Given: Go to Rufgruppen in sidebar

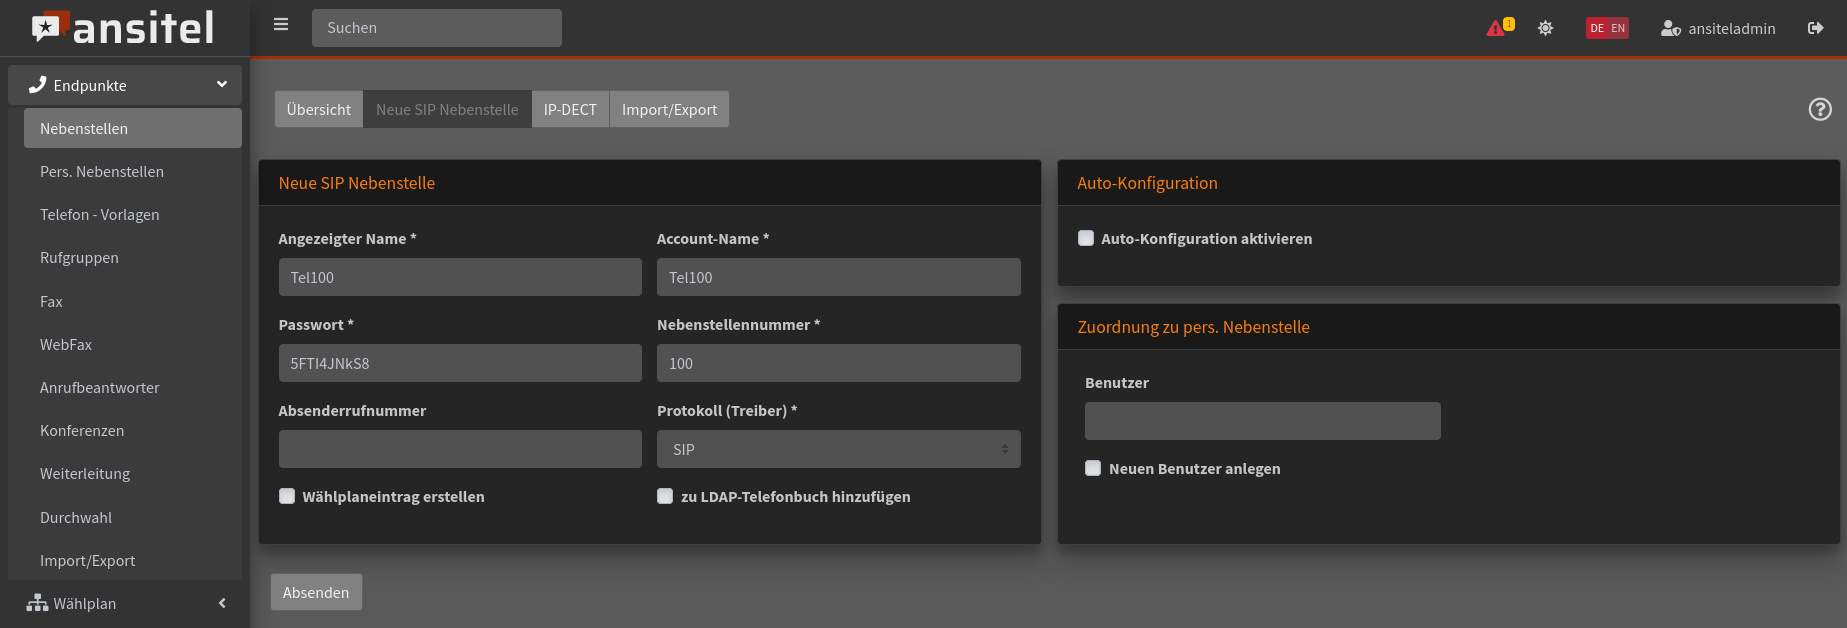Looking at the screenshot, I should 79,257.
